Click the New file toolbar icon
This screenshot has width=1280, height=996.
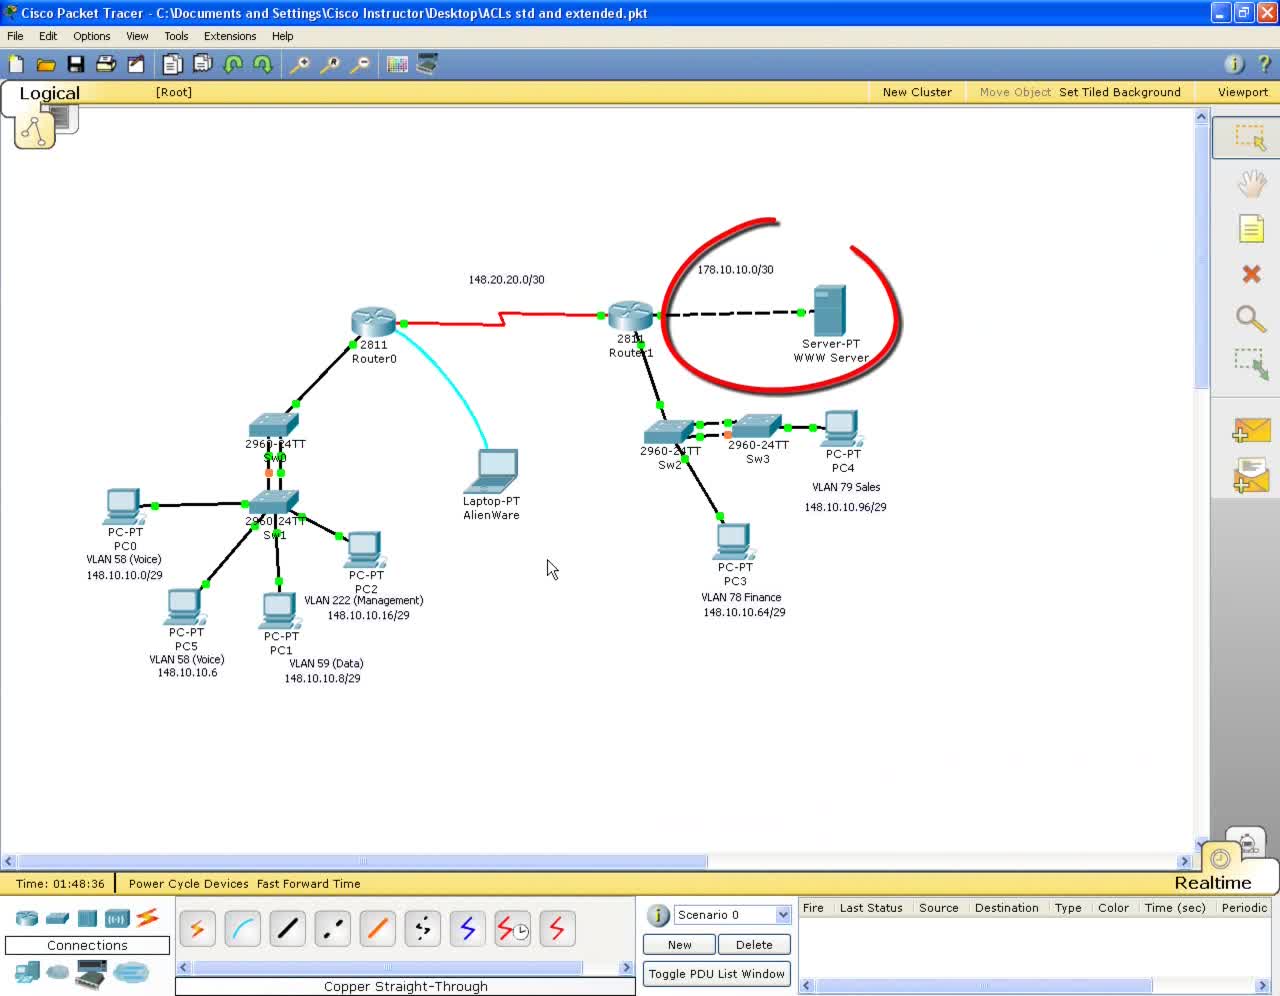16,64
